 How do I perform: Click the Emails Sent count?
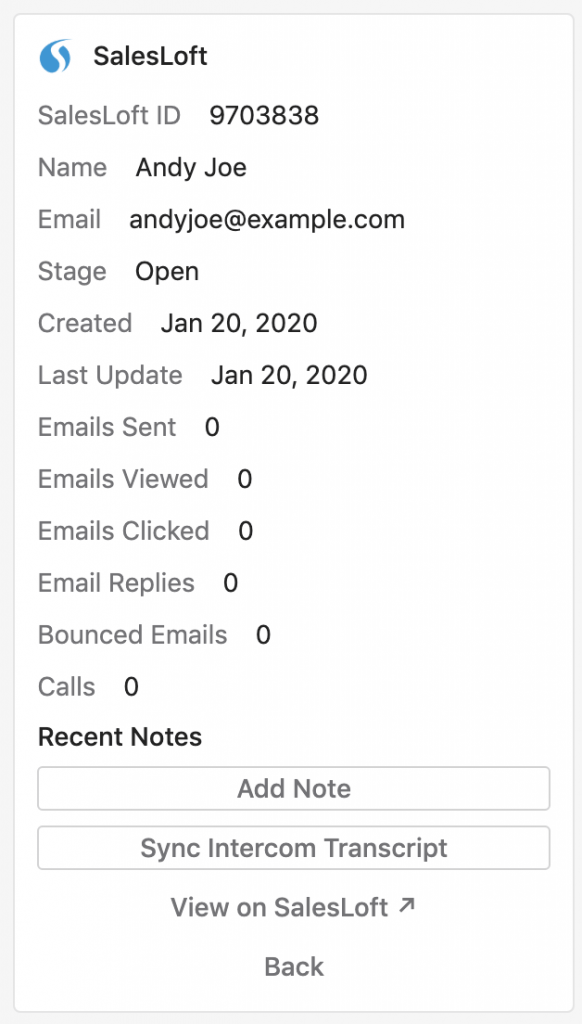tap(212, 427)
